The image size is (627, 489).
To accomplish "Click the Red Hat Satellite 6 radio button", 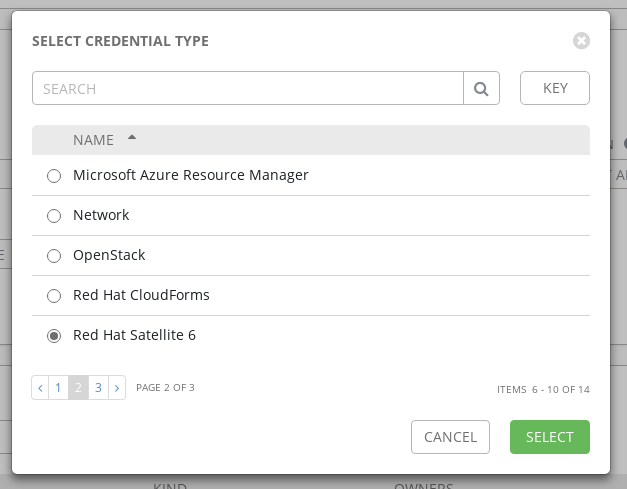I will tap(54, 336).
